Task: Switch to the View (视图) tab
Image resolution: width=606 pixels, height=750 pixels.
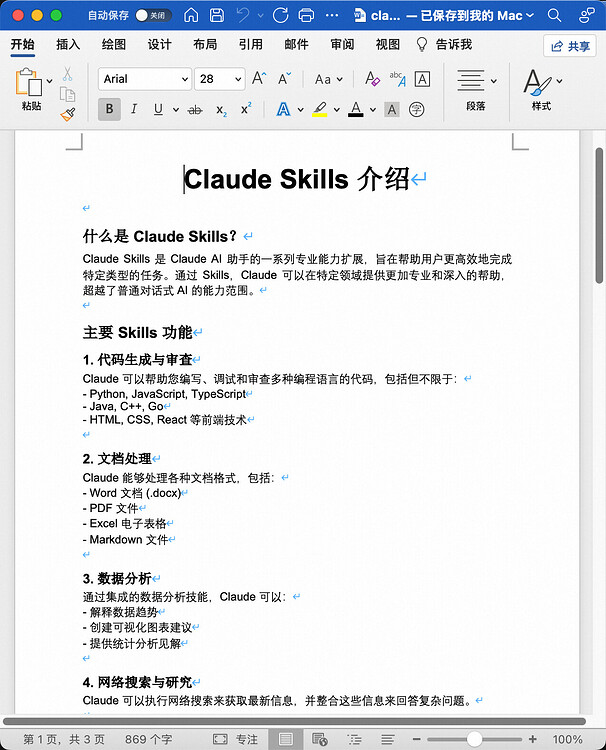Action: point(388,44)
